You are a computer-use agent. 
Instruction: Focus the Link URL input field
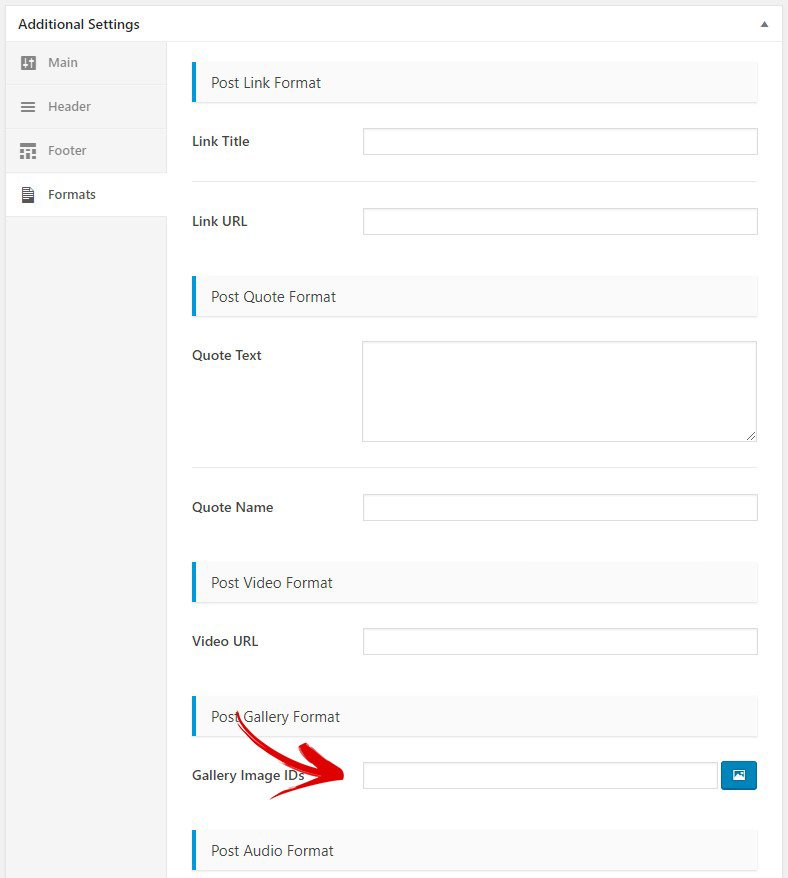[560, 221]
